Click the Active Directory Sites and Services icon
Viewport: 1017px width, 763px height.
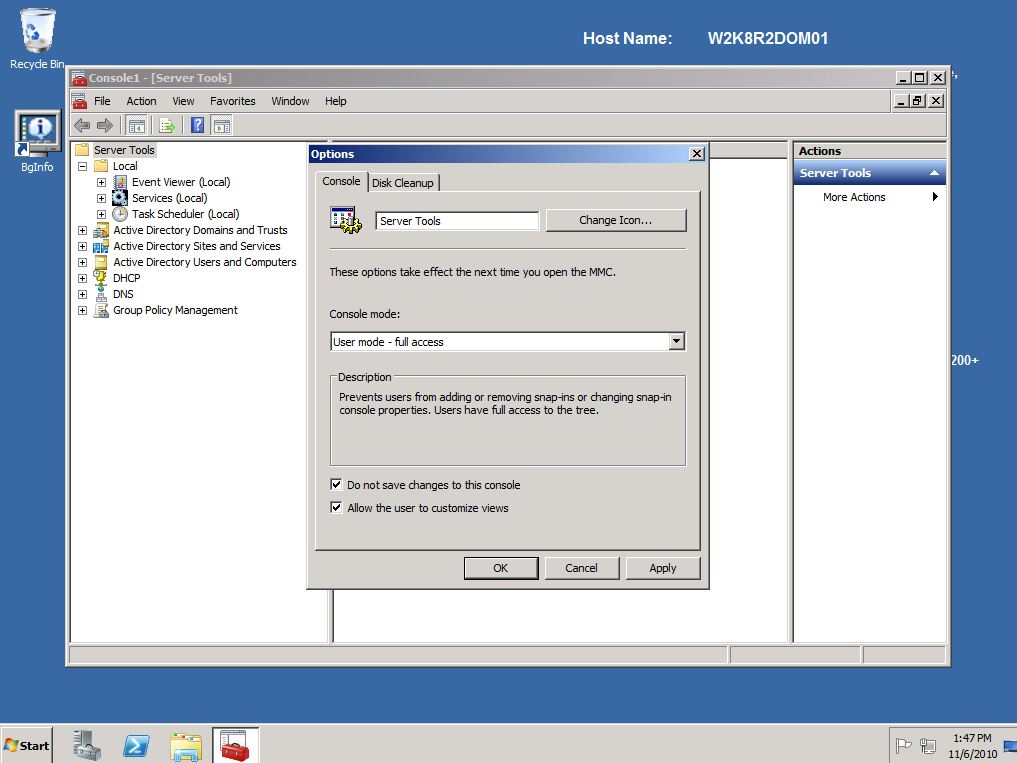101,247
